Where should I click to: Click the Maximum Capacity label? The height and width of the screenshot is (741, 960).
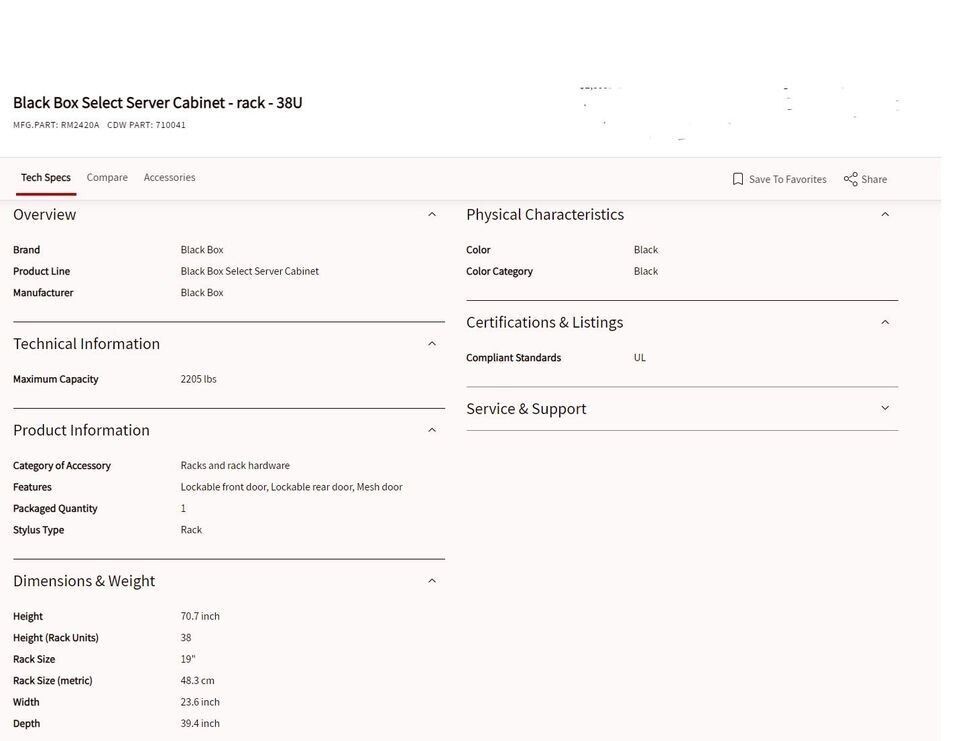[x=56, y=379]
